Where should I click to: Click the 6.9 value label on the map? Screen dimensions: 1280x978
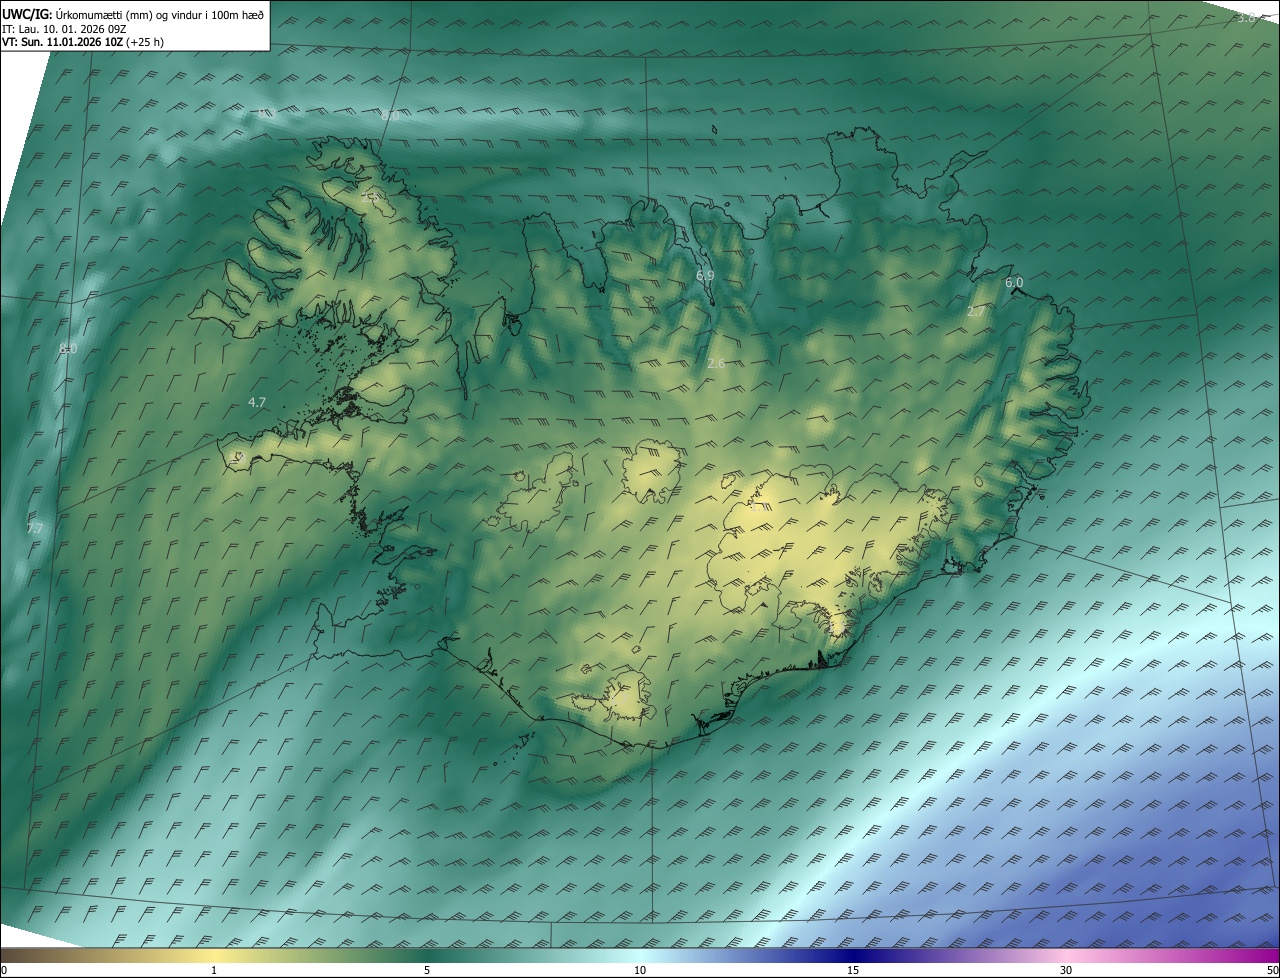pos(705,275)
